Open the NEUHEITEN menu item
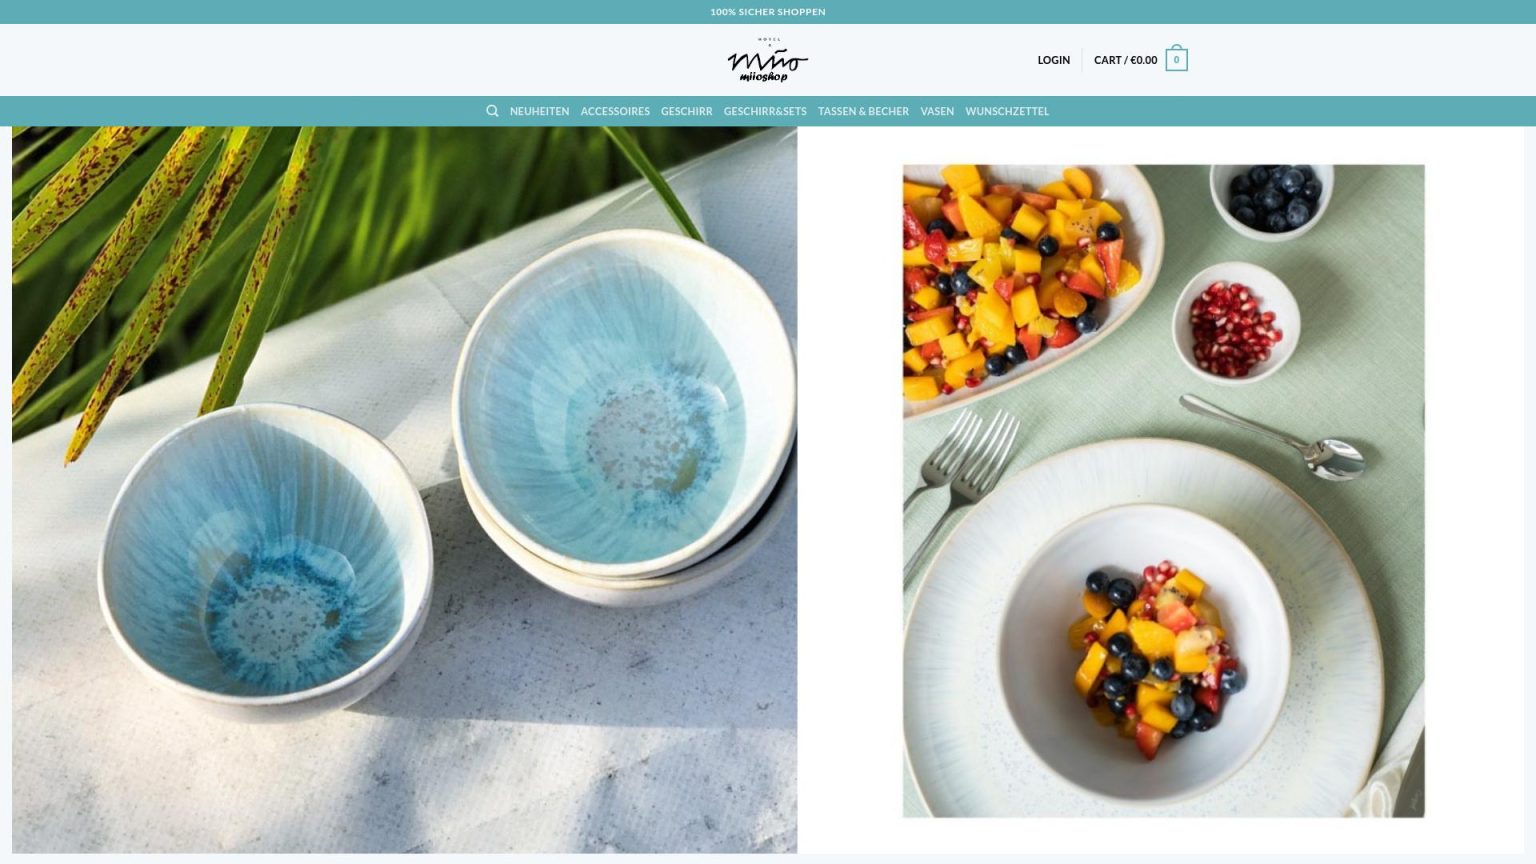The width and height of the screenshot is (1536, 864). [x=539, y=111]
